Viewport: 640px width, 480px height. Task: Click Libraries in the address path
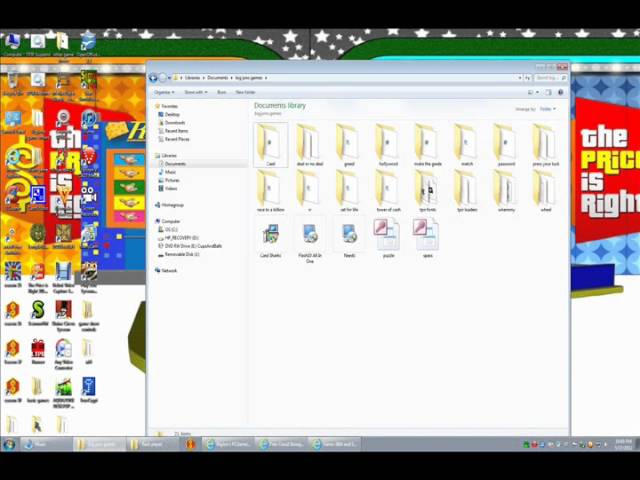(x=192, y=78)
